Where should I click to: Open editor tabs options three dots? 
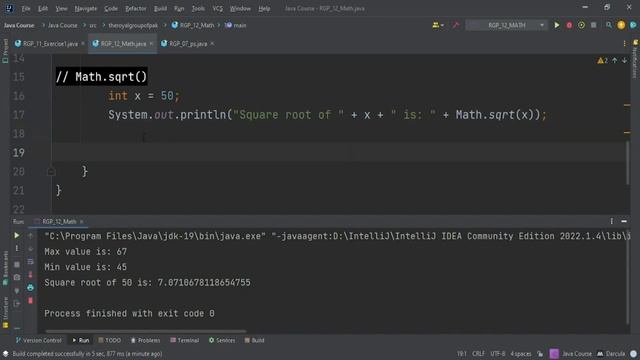pos(624,43)
